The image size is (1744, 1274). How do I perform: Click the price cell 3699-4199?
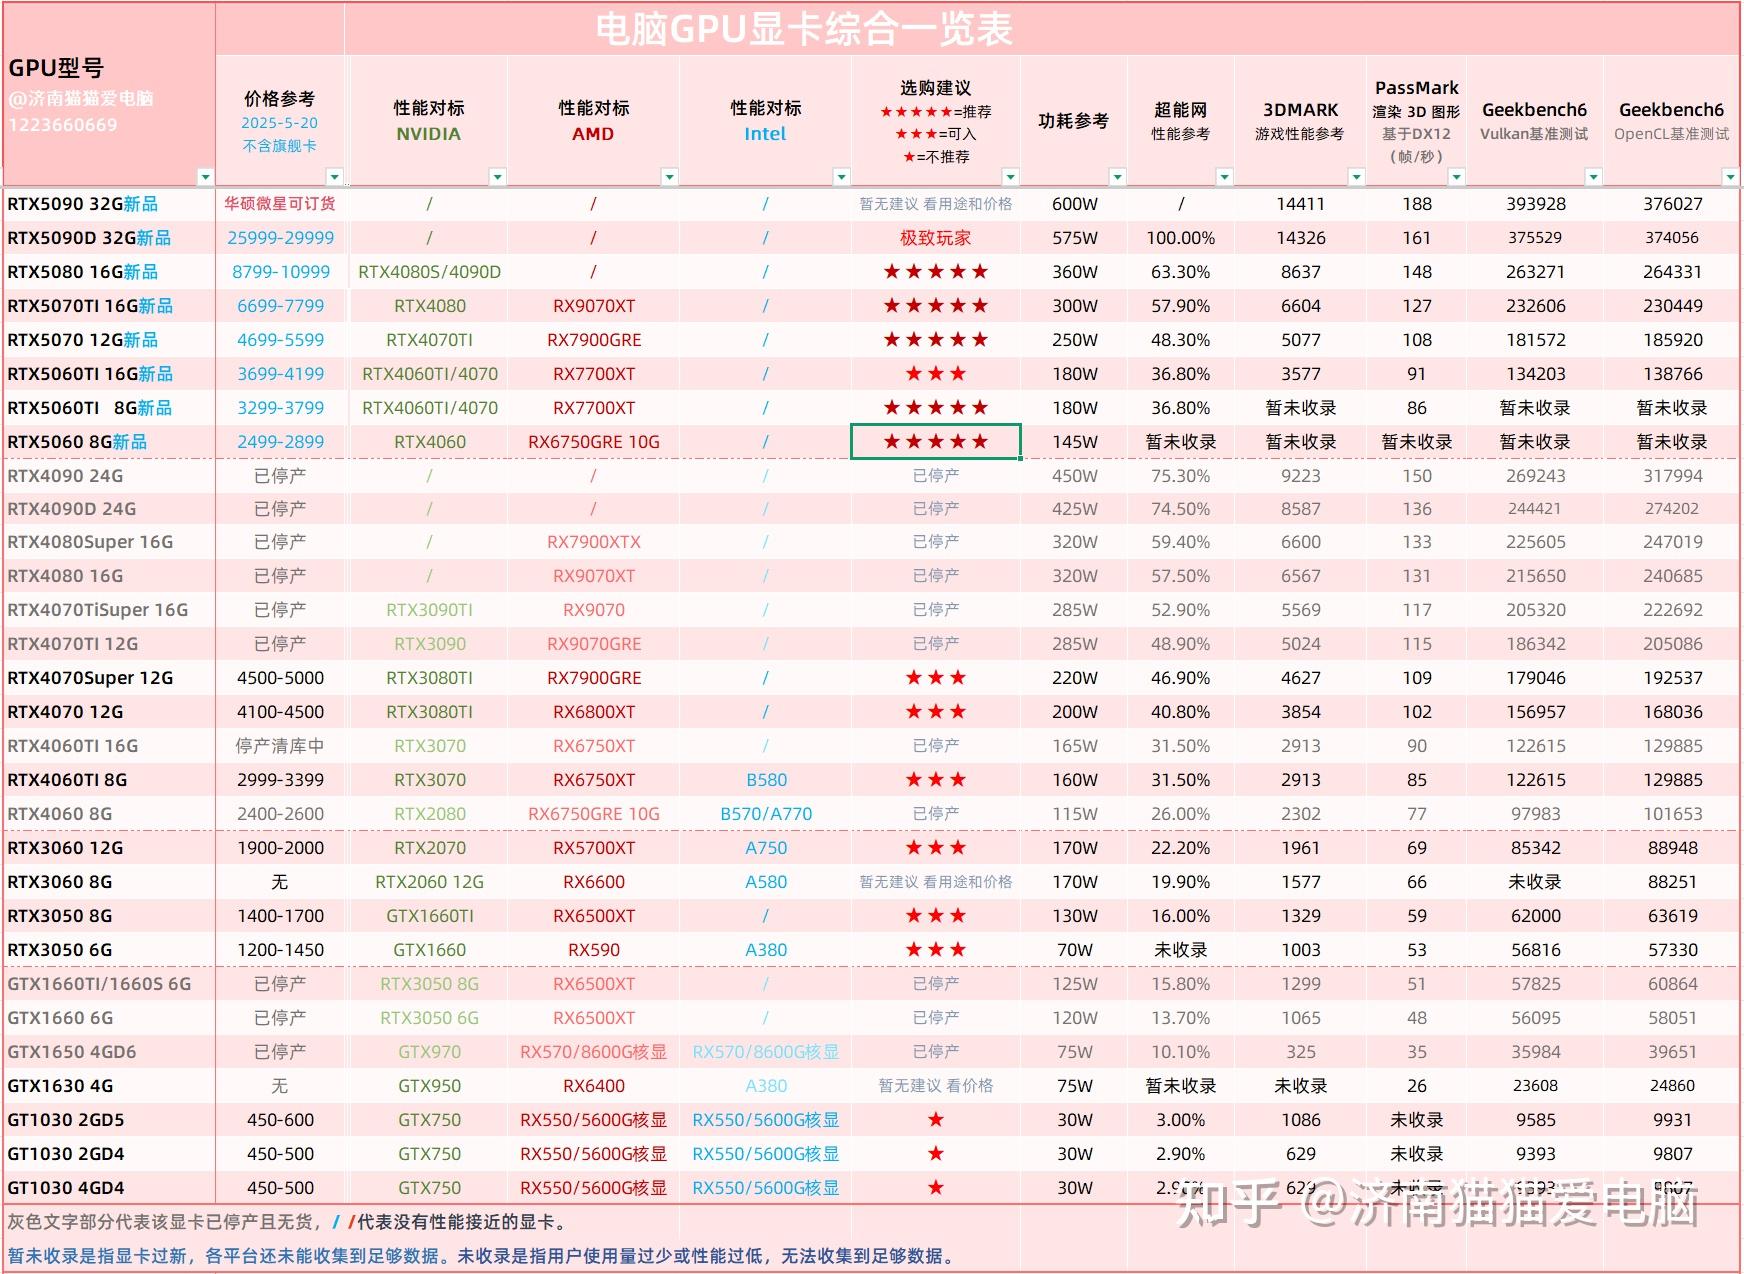tap(280, 374)
